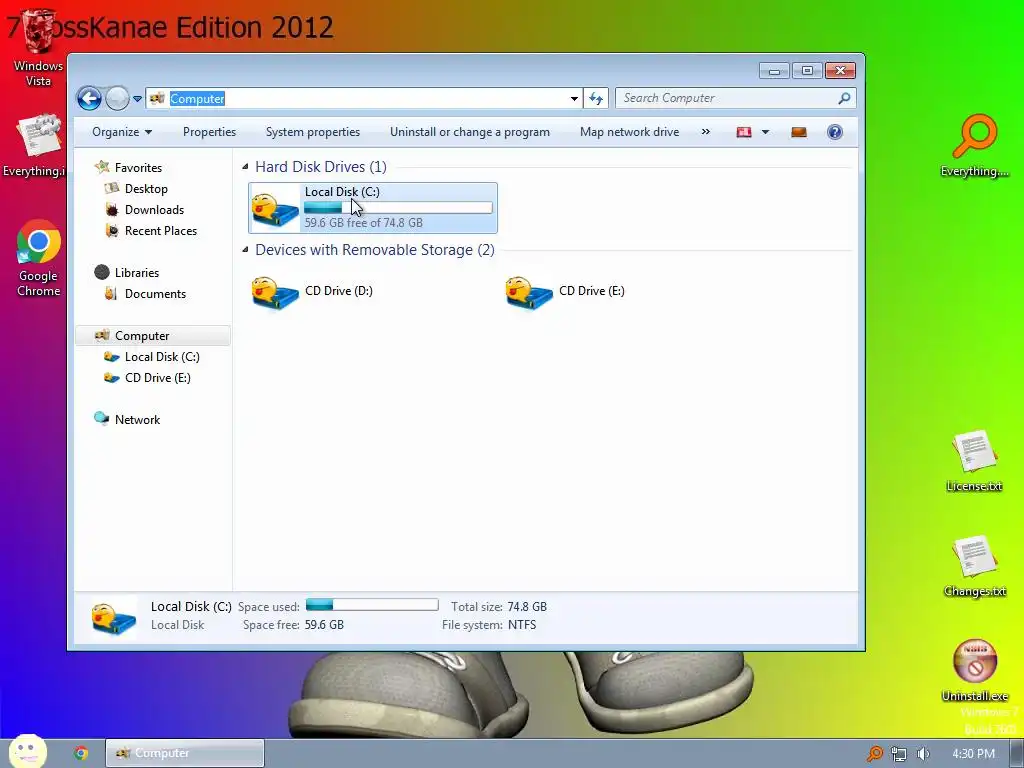The width and height of the screenshot is (1024, 768).
Task: Click the Space used bar in details pane
Action: 372,605
